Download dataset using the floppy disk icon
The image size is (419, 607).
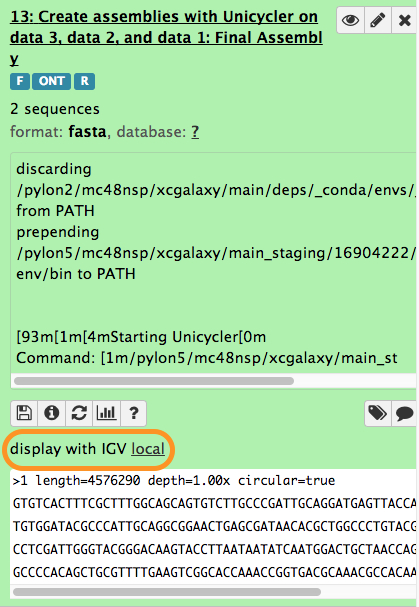pos(24,413)
